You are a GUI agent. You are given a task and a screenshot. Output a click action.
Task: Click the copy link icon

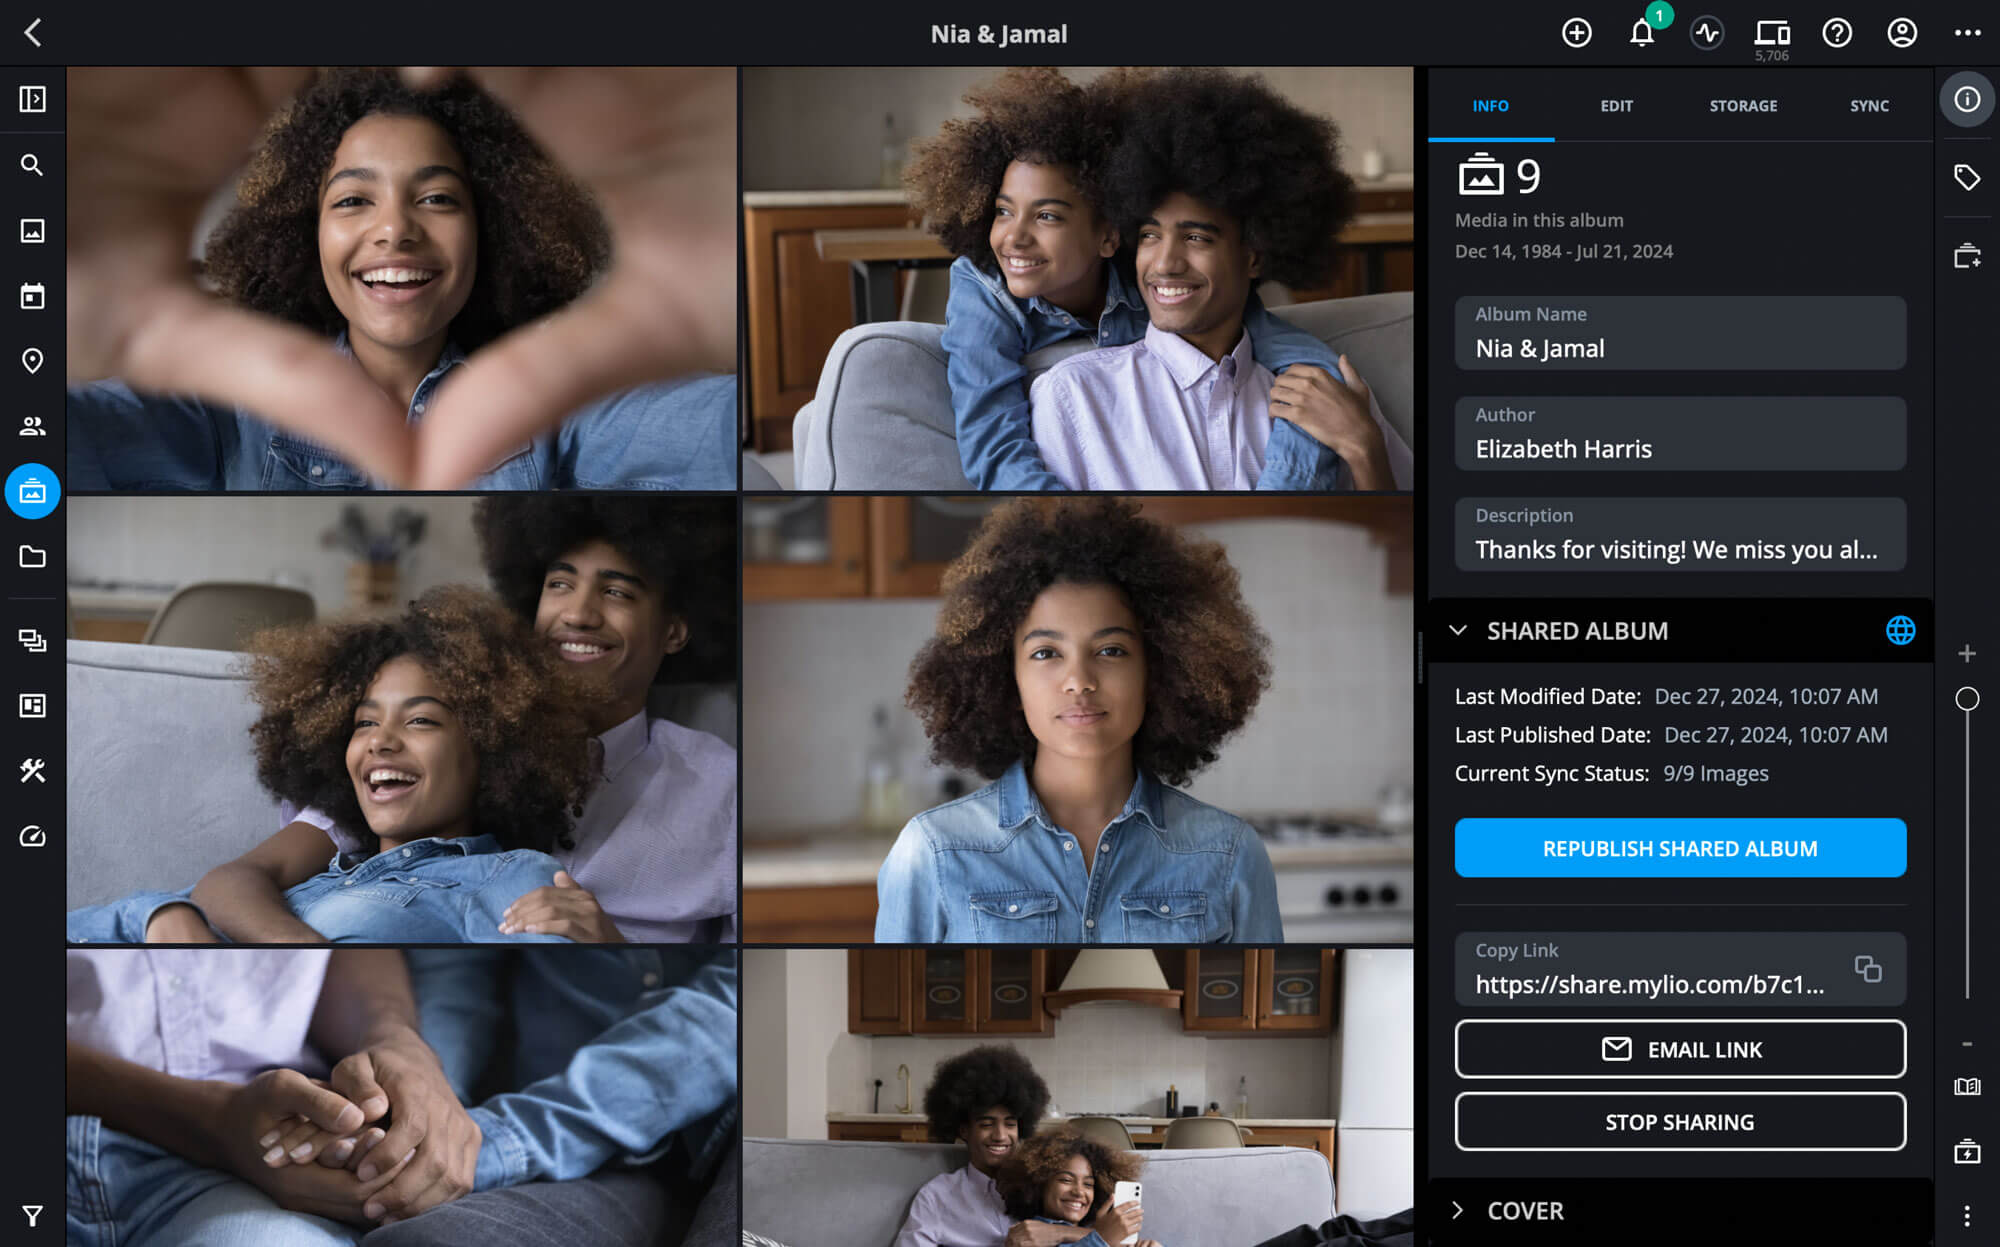[x=1867, y=968]
